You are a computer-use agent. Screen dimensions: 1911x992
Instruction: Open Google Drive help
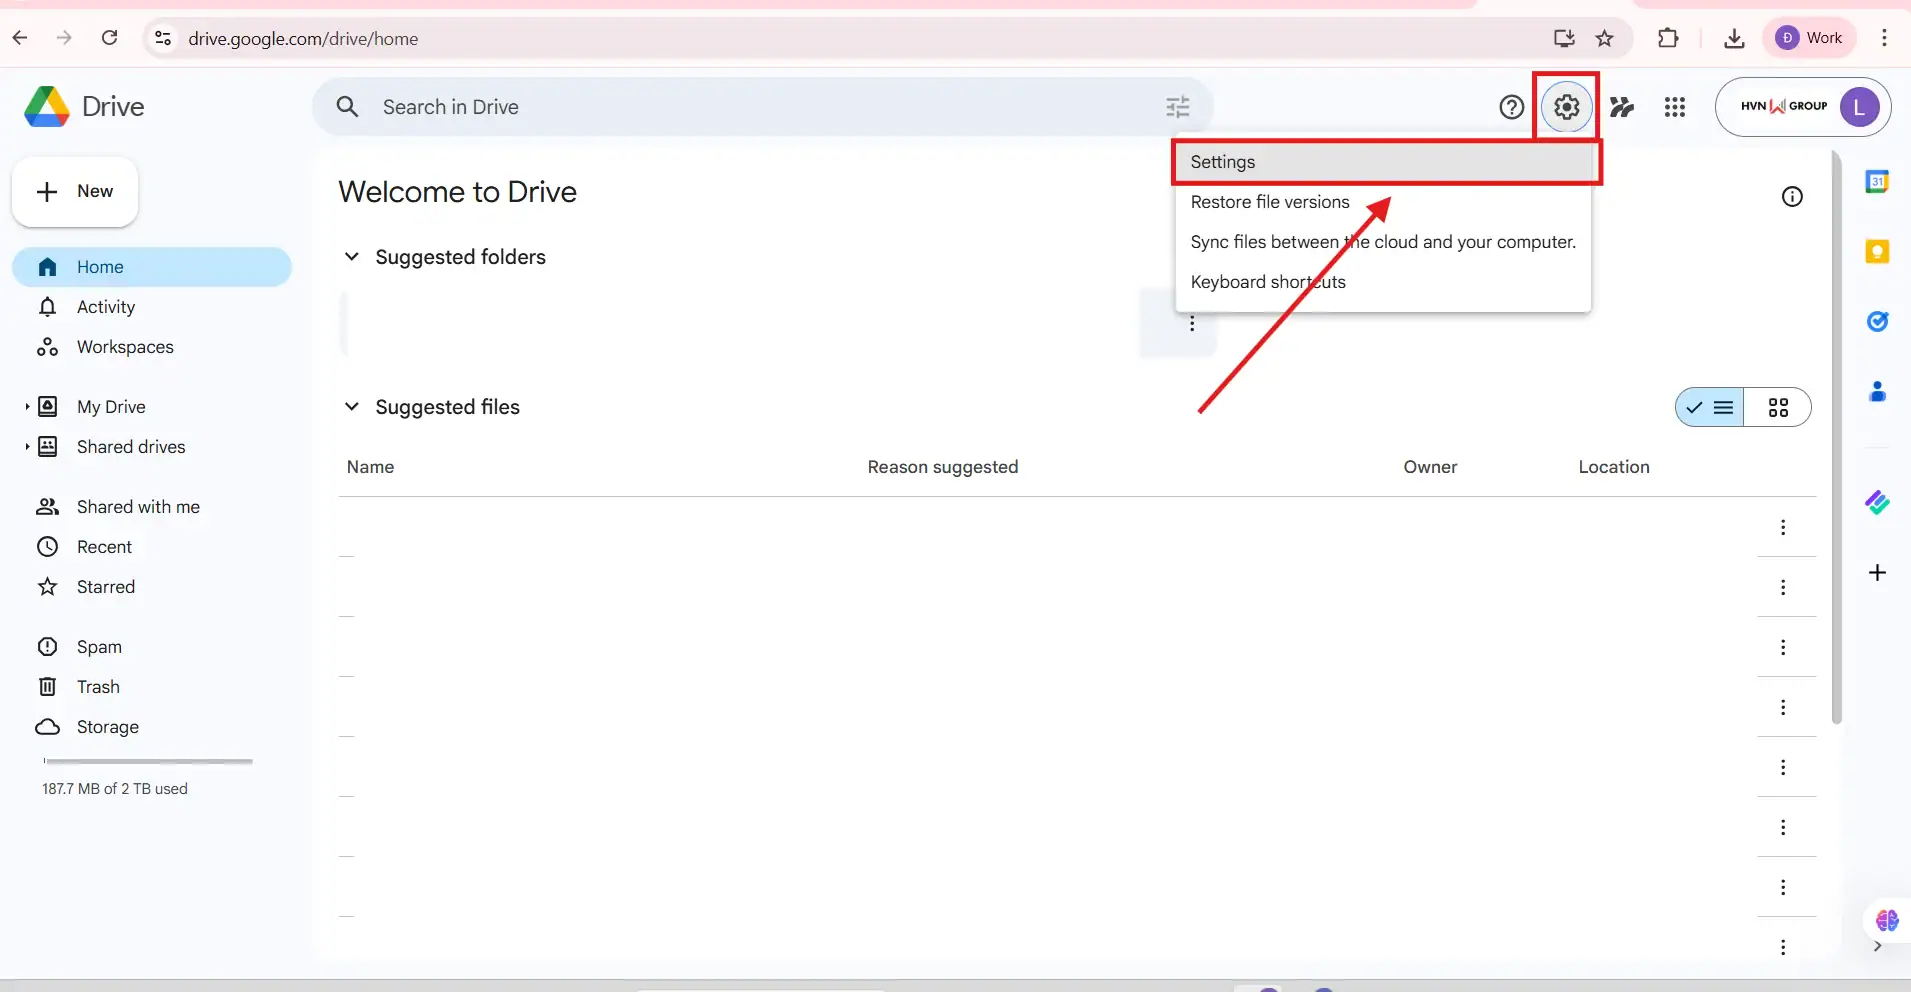point(1511,107)
